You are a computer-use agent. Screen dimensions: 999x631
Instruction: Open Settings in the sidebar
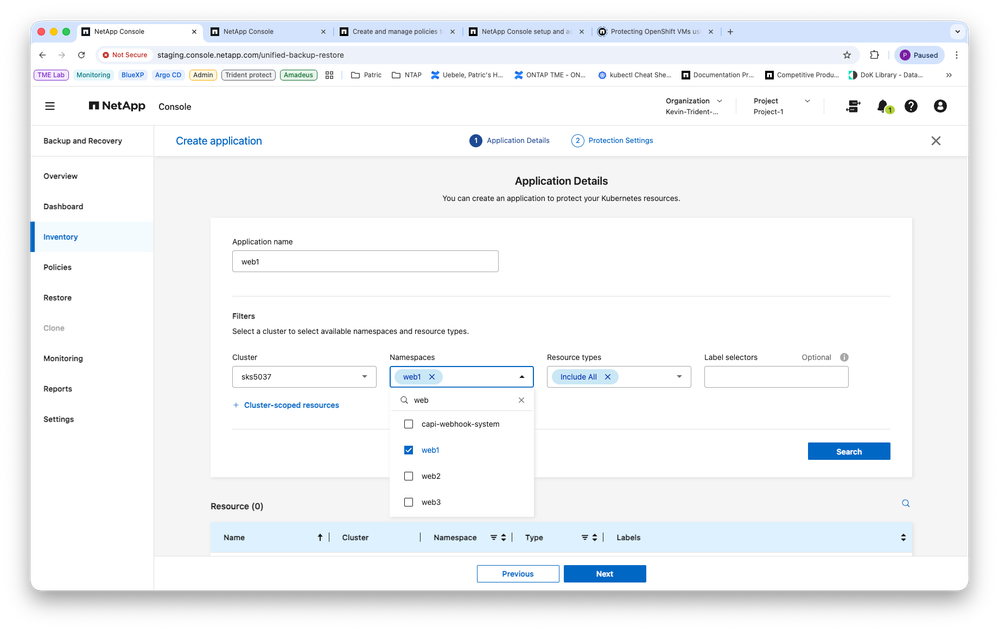coord(59,419)
